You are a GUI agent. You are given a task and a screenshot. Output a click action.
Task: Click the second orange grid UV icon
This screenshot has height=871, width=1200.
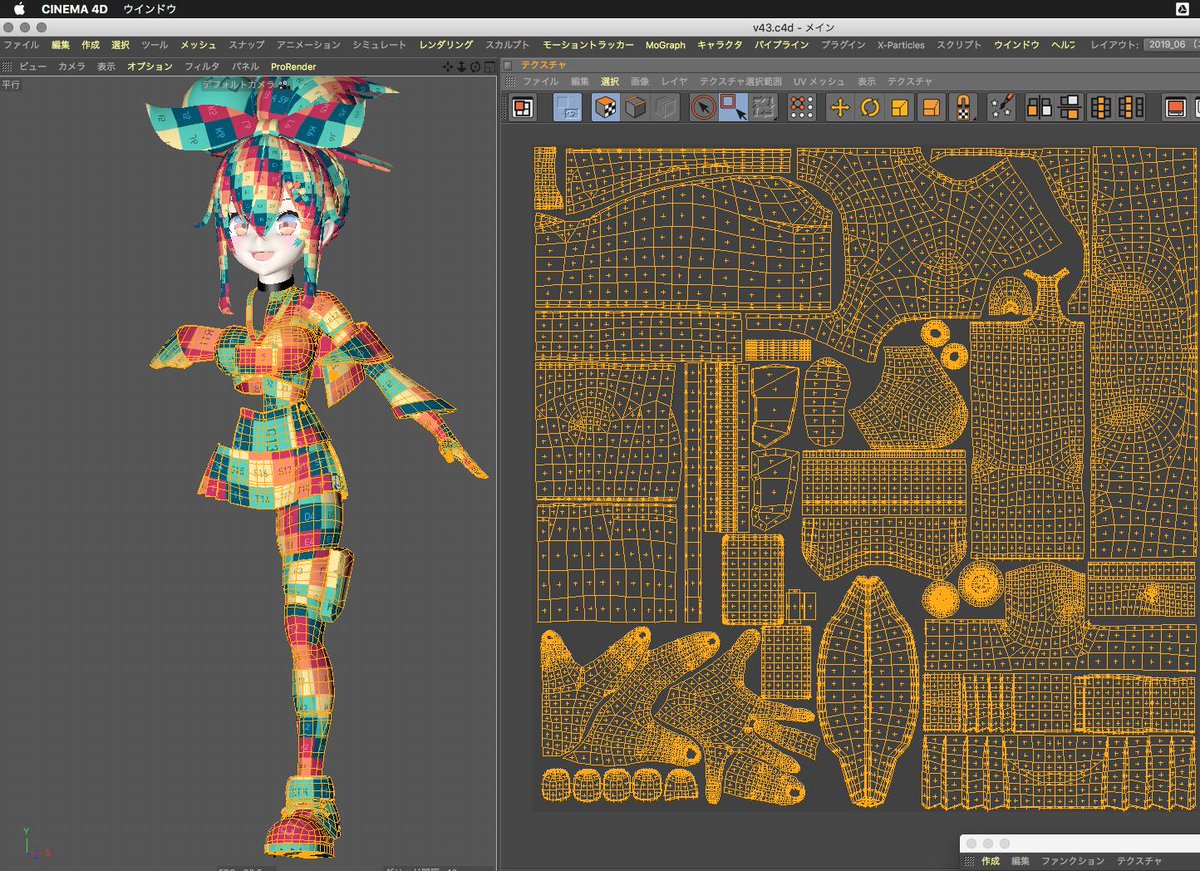pos(1131,107)
